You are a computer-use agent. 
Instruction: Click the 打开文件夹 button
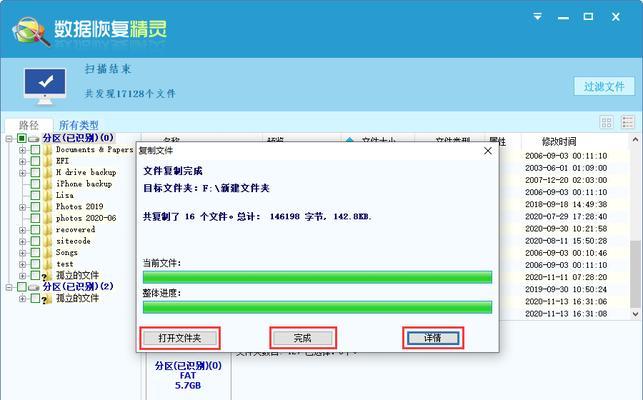pos(180,338)
